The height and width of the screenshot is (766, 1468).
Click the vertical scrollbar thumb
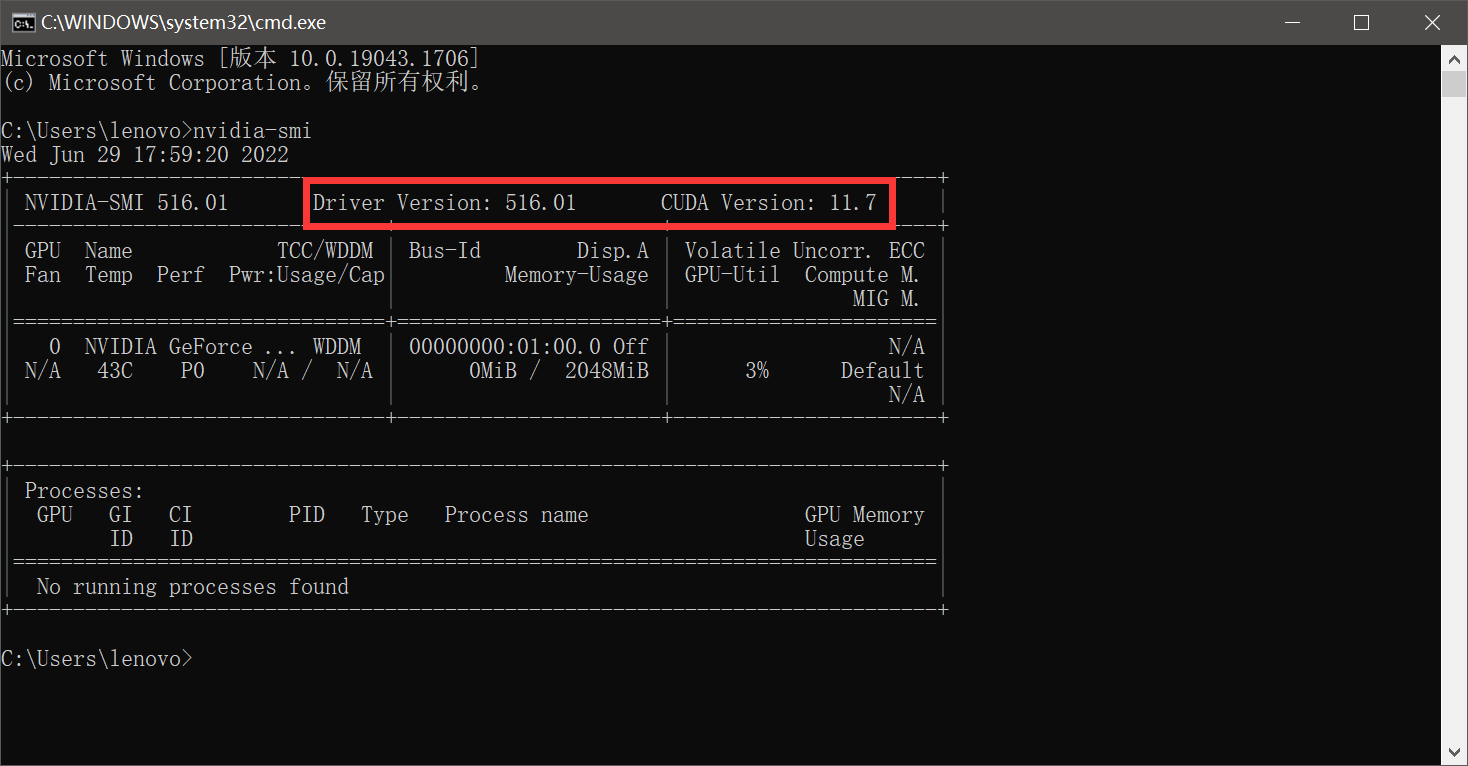click(1455, 84)
